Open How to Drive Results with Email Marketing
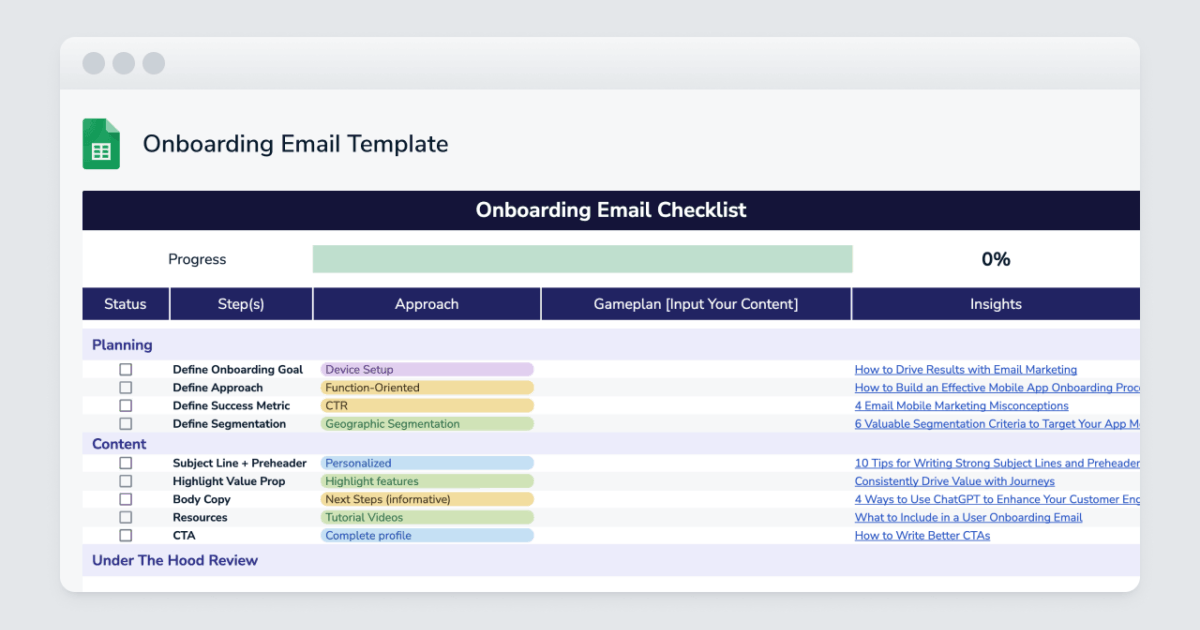This screenshot has width=1200, height=630. coord(965,369)
